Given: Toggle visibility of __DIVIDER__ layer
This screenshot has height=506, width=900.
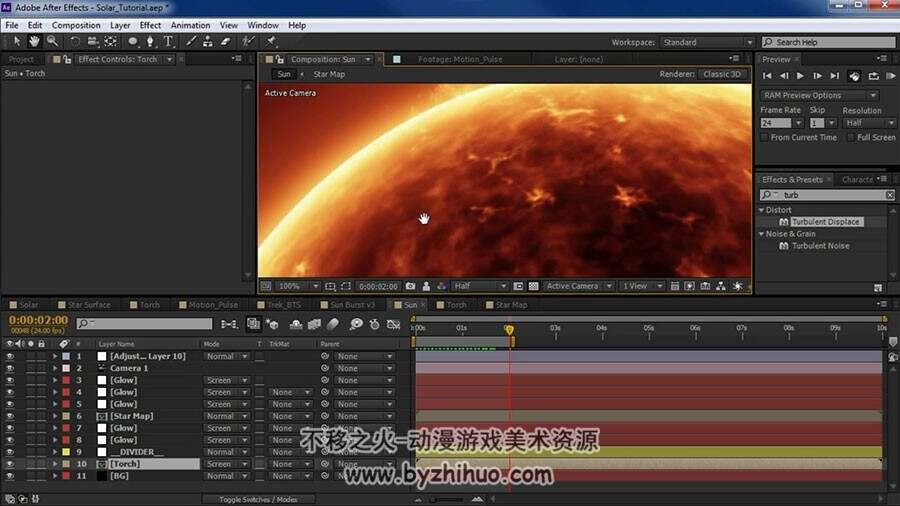Looking at the screenshot, I should [x=10, y=452].
